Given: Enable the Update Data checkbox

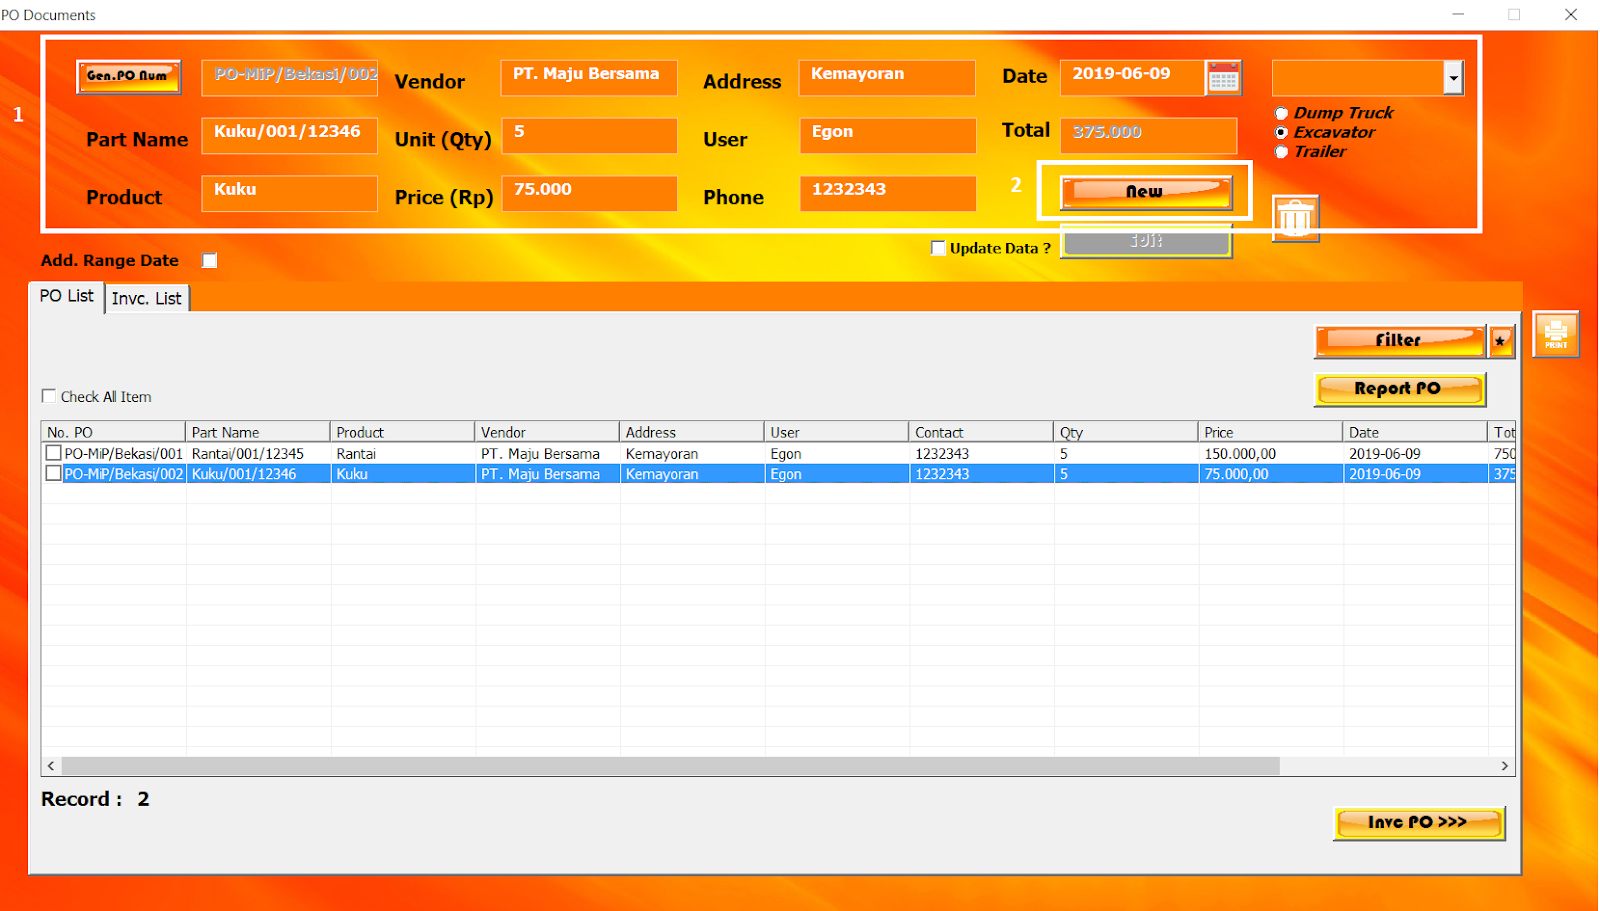Looking at the screenshot, I should tap(938, 247).
